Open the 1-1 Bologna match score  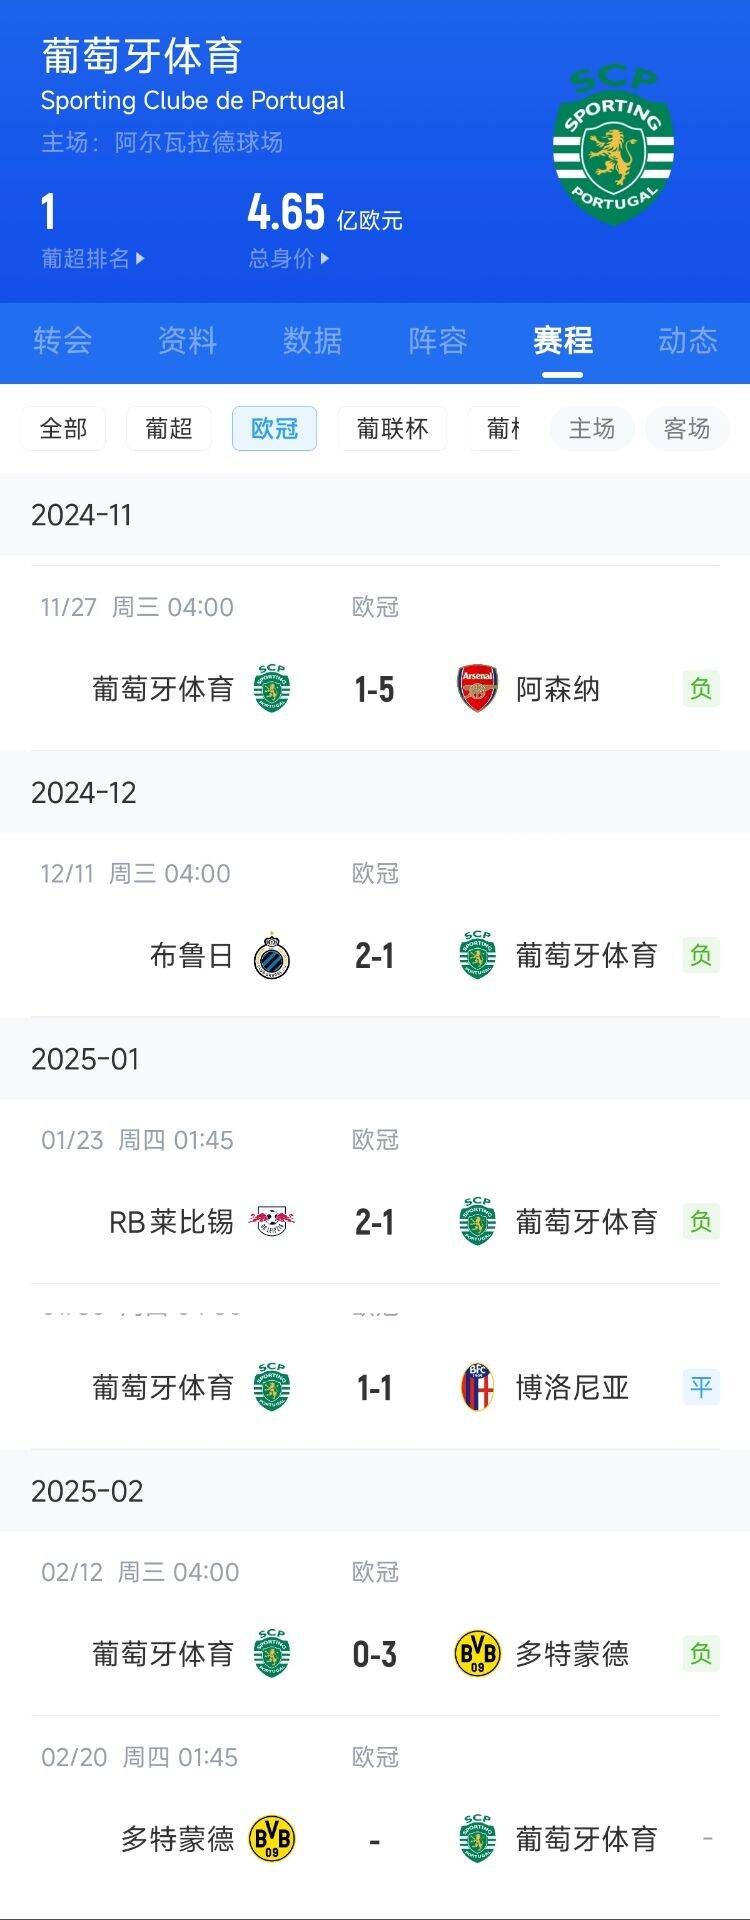[x=375, y=1388]
